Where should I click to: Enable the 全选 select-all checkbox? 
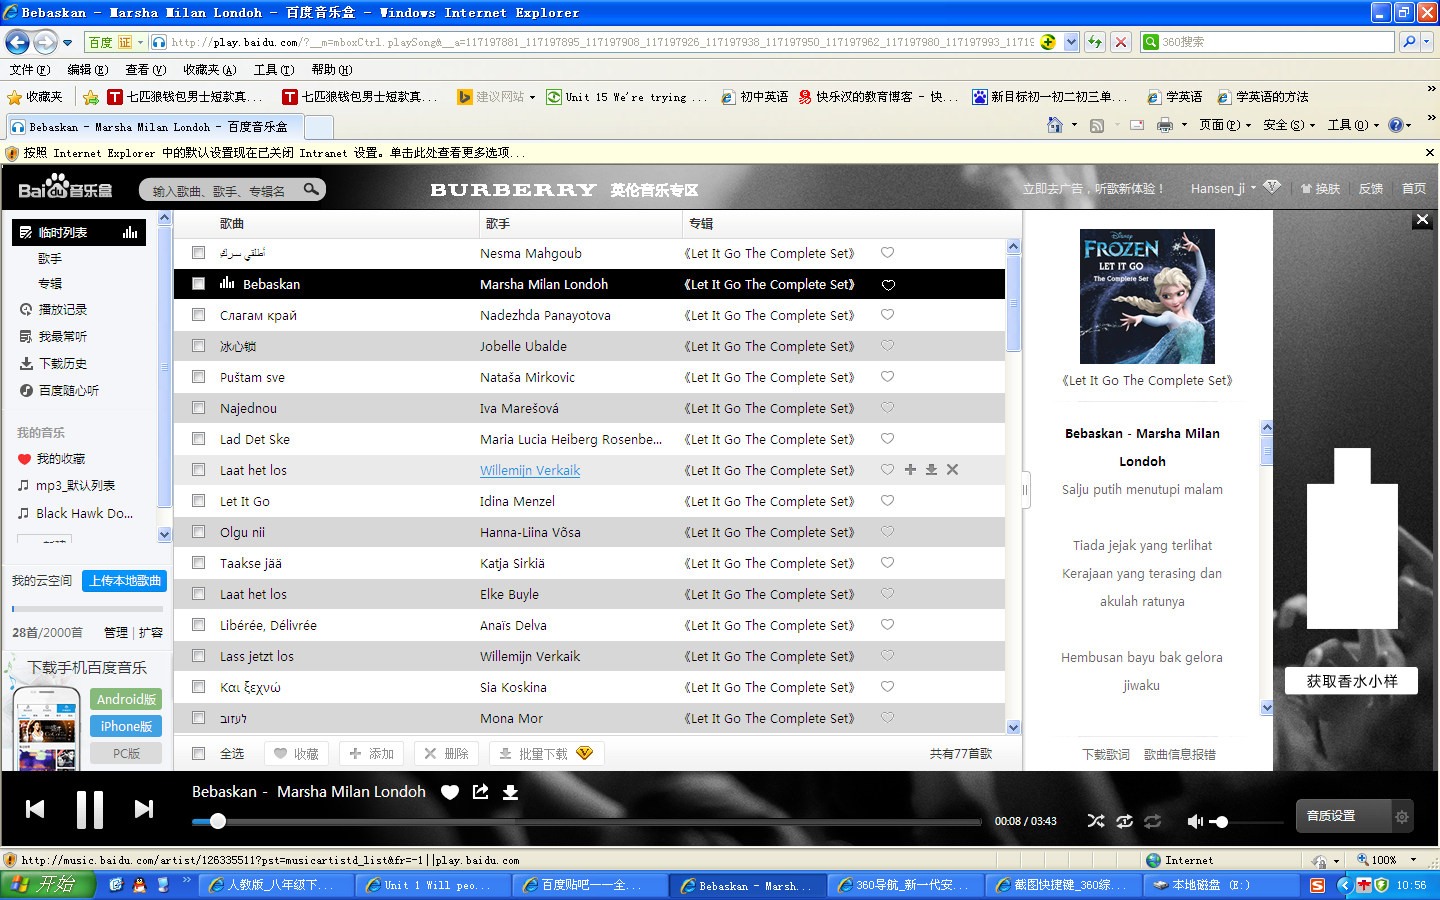point(198,754)
